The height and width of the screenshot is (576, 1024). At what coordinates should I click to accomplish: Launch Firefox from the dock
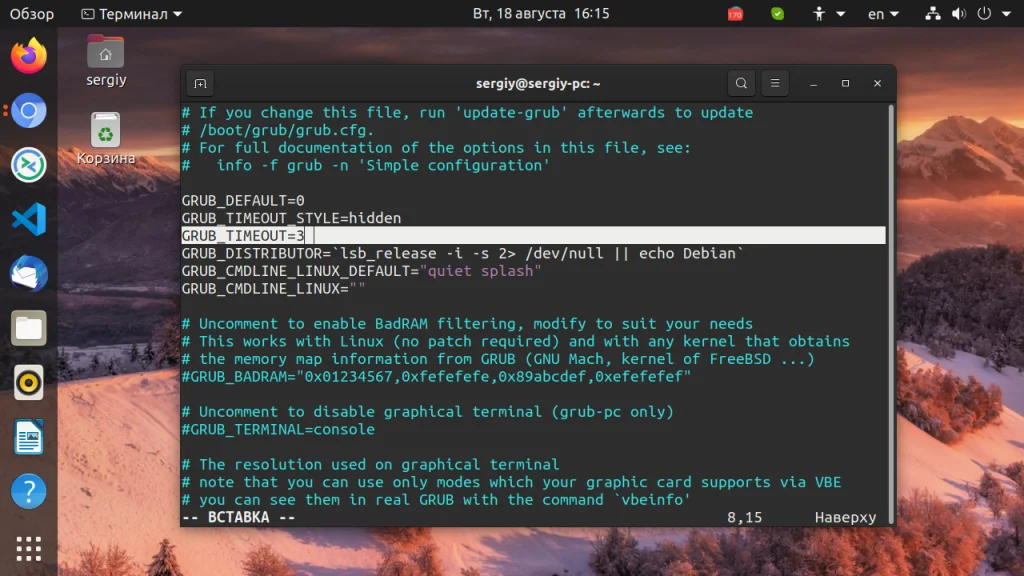pyautogui.click(x=29, y=56)
